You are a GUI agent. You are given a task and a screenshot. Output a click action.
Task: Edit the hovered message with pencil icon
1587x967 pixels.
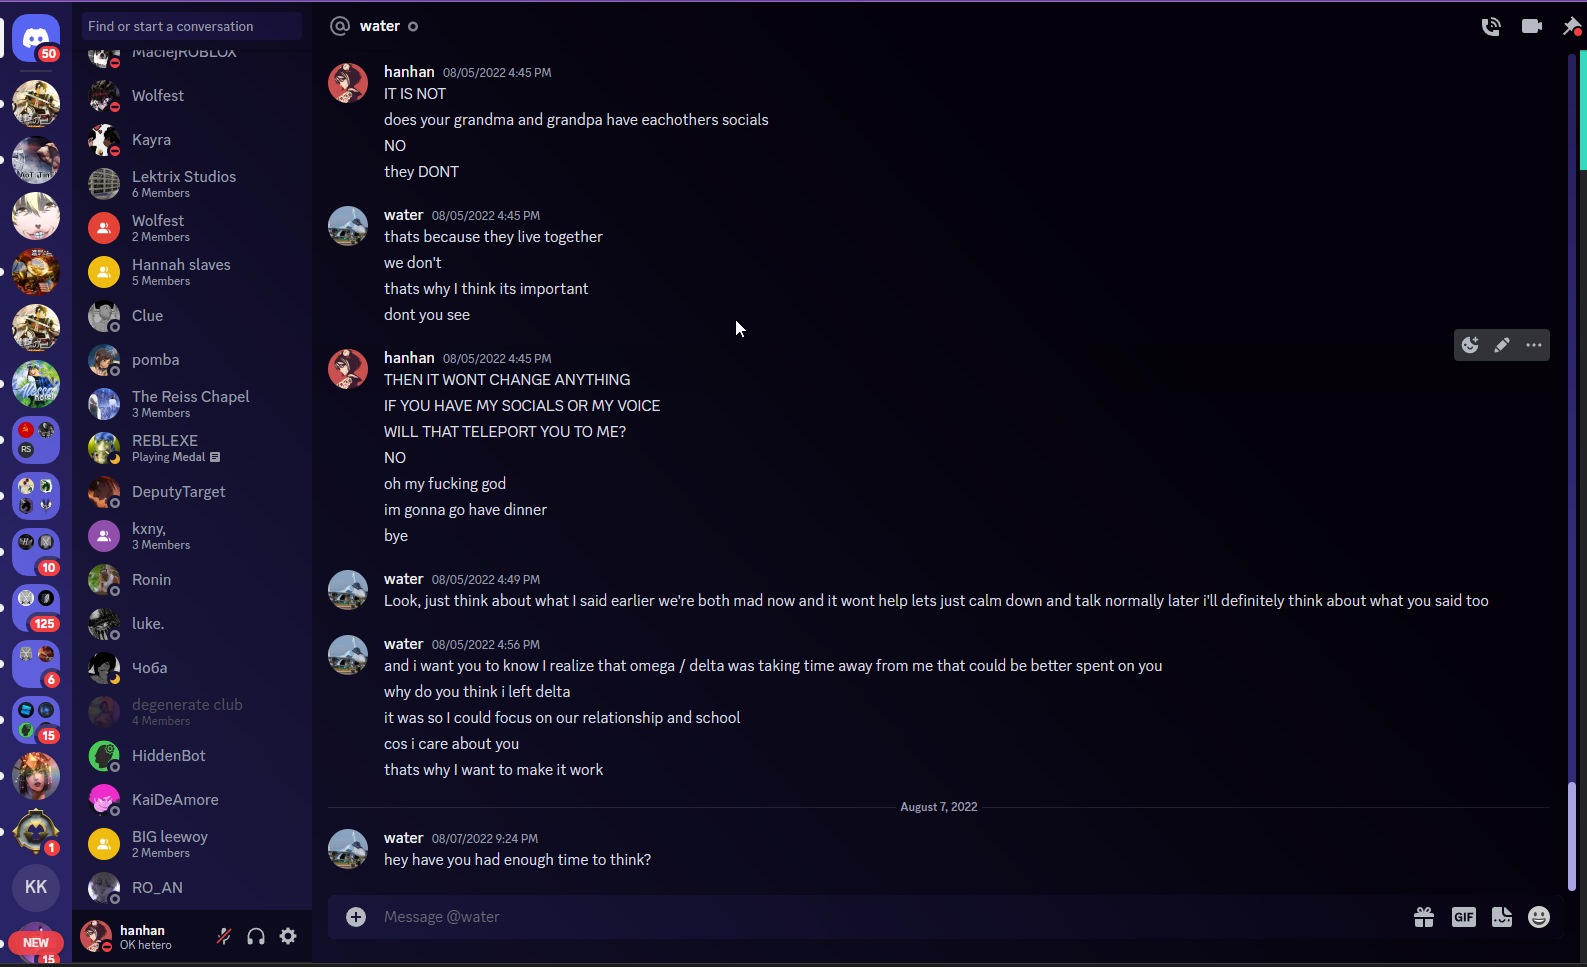tap(1502, 345)
